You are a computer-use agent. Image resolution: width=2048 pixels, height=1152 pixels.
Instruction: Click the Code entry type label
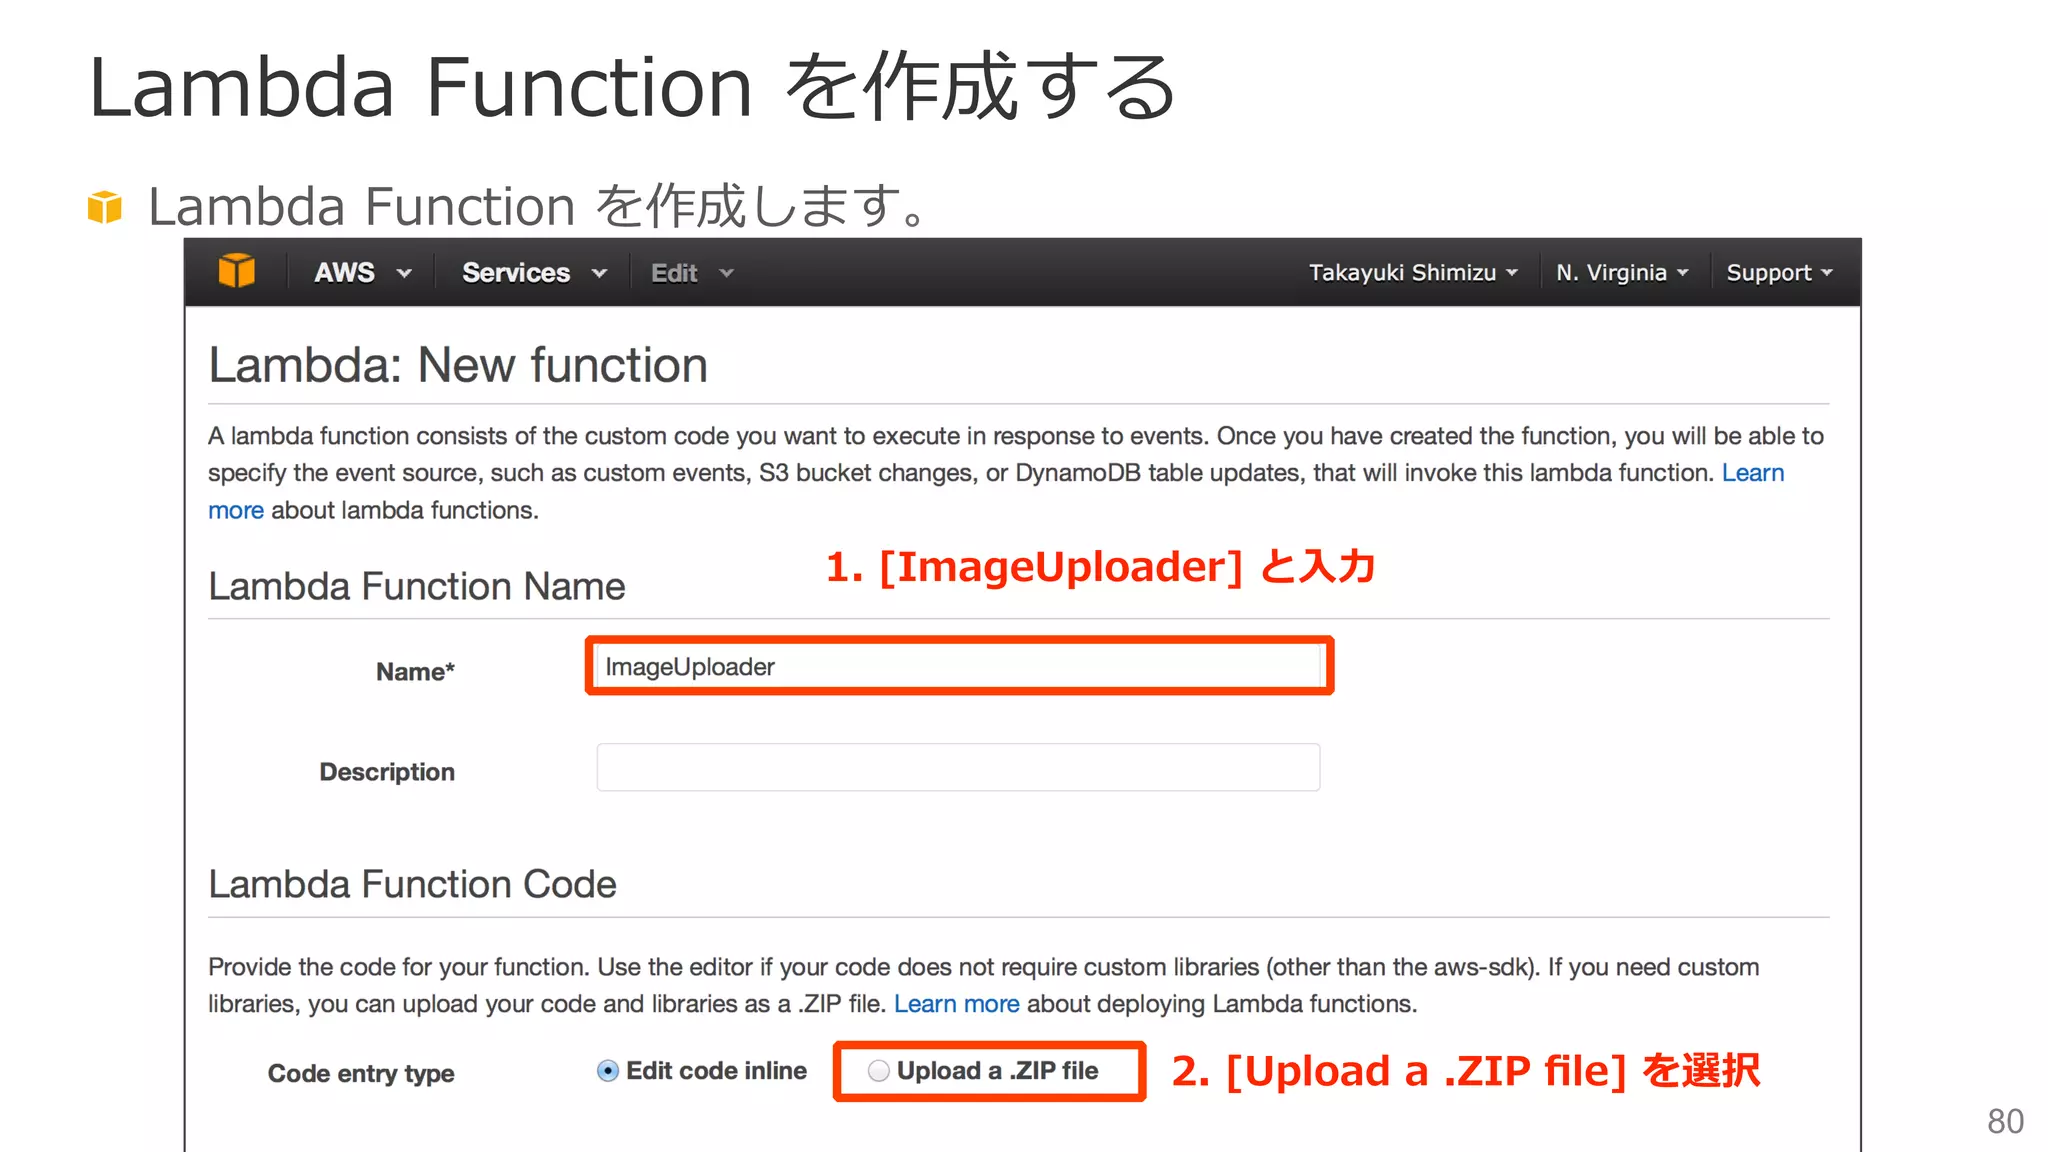[361, 1074]
